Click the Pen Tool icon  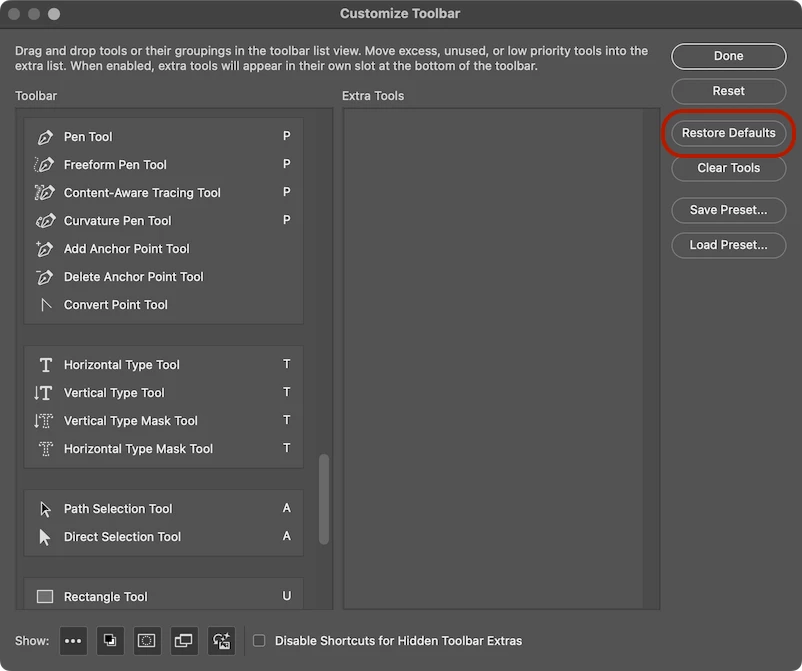pos(45,137)
